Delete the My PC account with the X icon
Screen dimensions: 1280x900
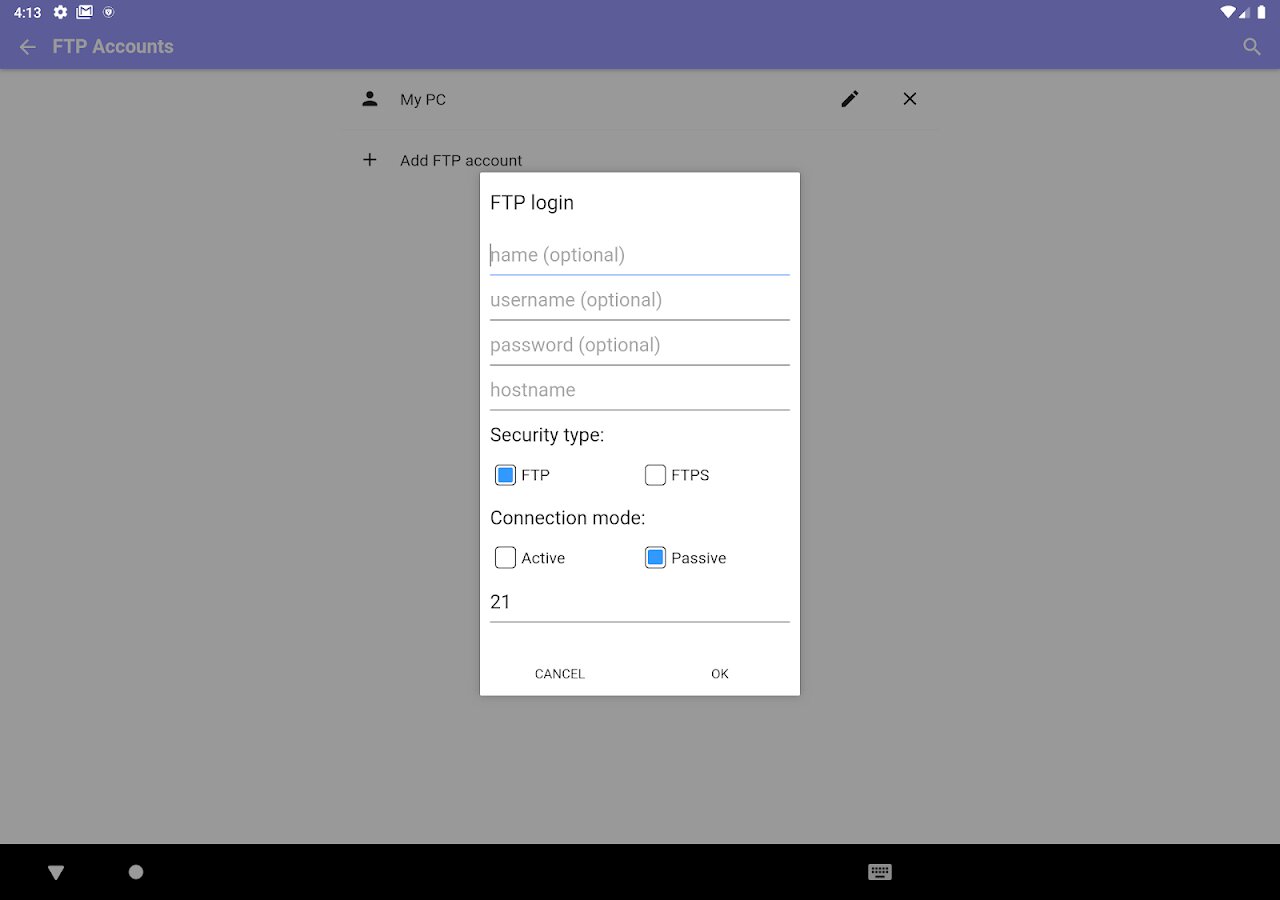(910, 99)
